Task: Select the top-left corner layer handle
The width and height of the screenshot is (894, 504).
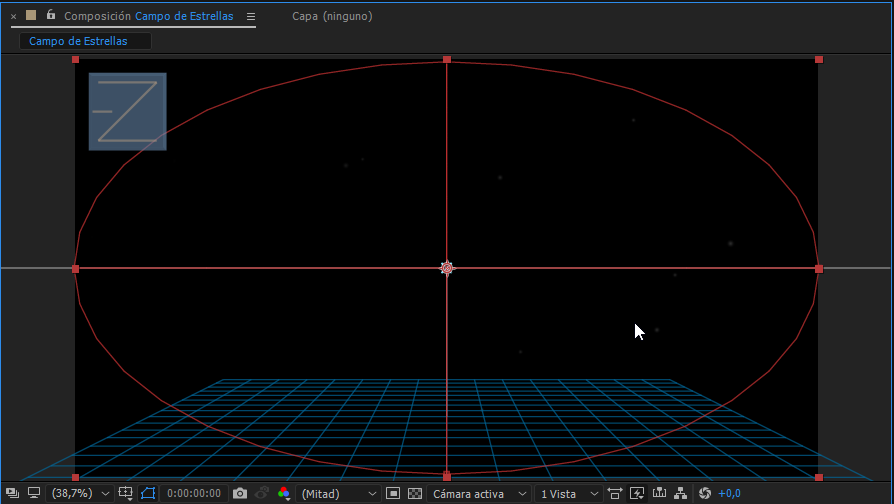Action: [x=75, y=59]
